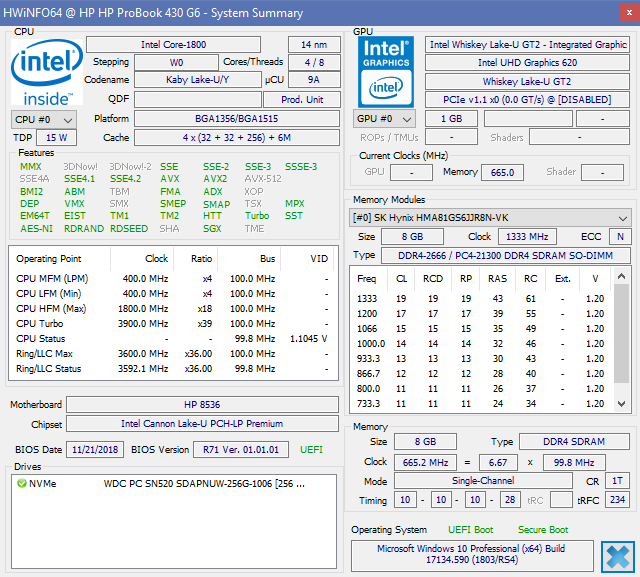Click the UEFI Boot label
640x577 pixels.
click(470, 530)
